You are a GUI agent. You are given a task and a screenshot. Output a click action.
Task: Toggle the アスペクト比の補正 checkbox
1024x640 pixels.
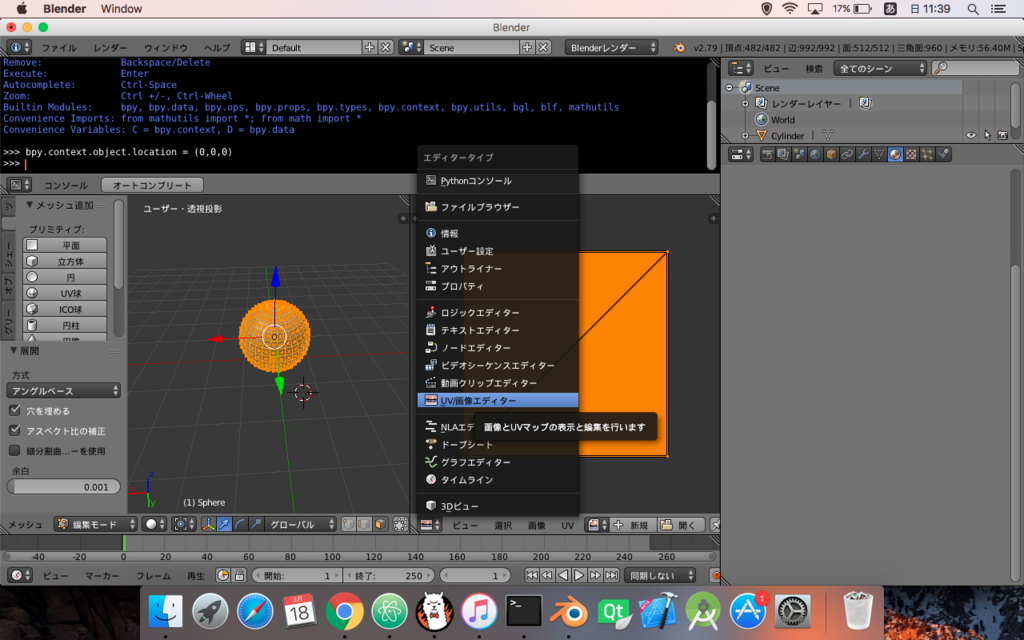tap(14, 430)
